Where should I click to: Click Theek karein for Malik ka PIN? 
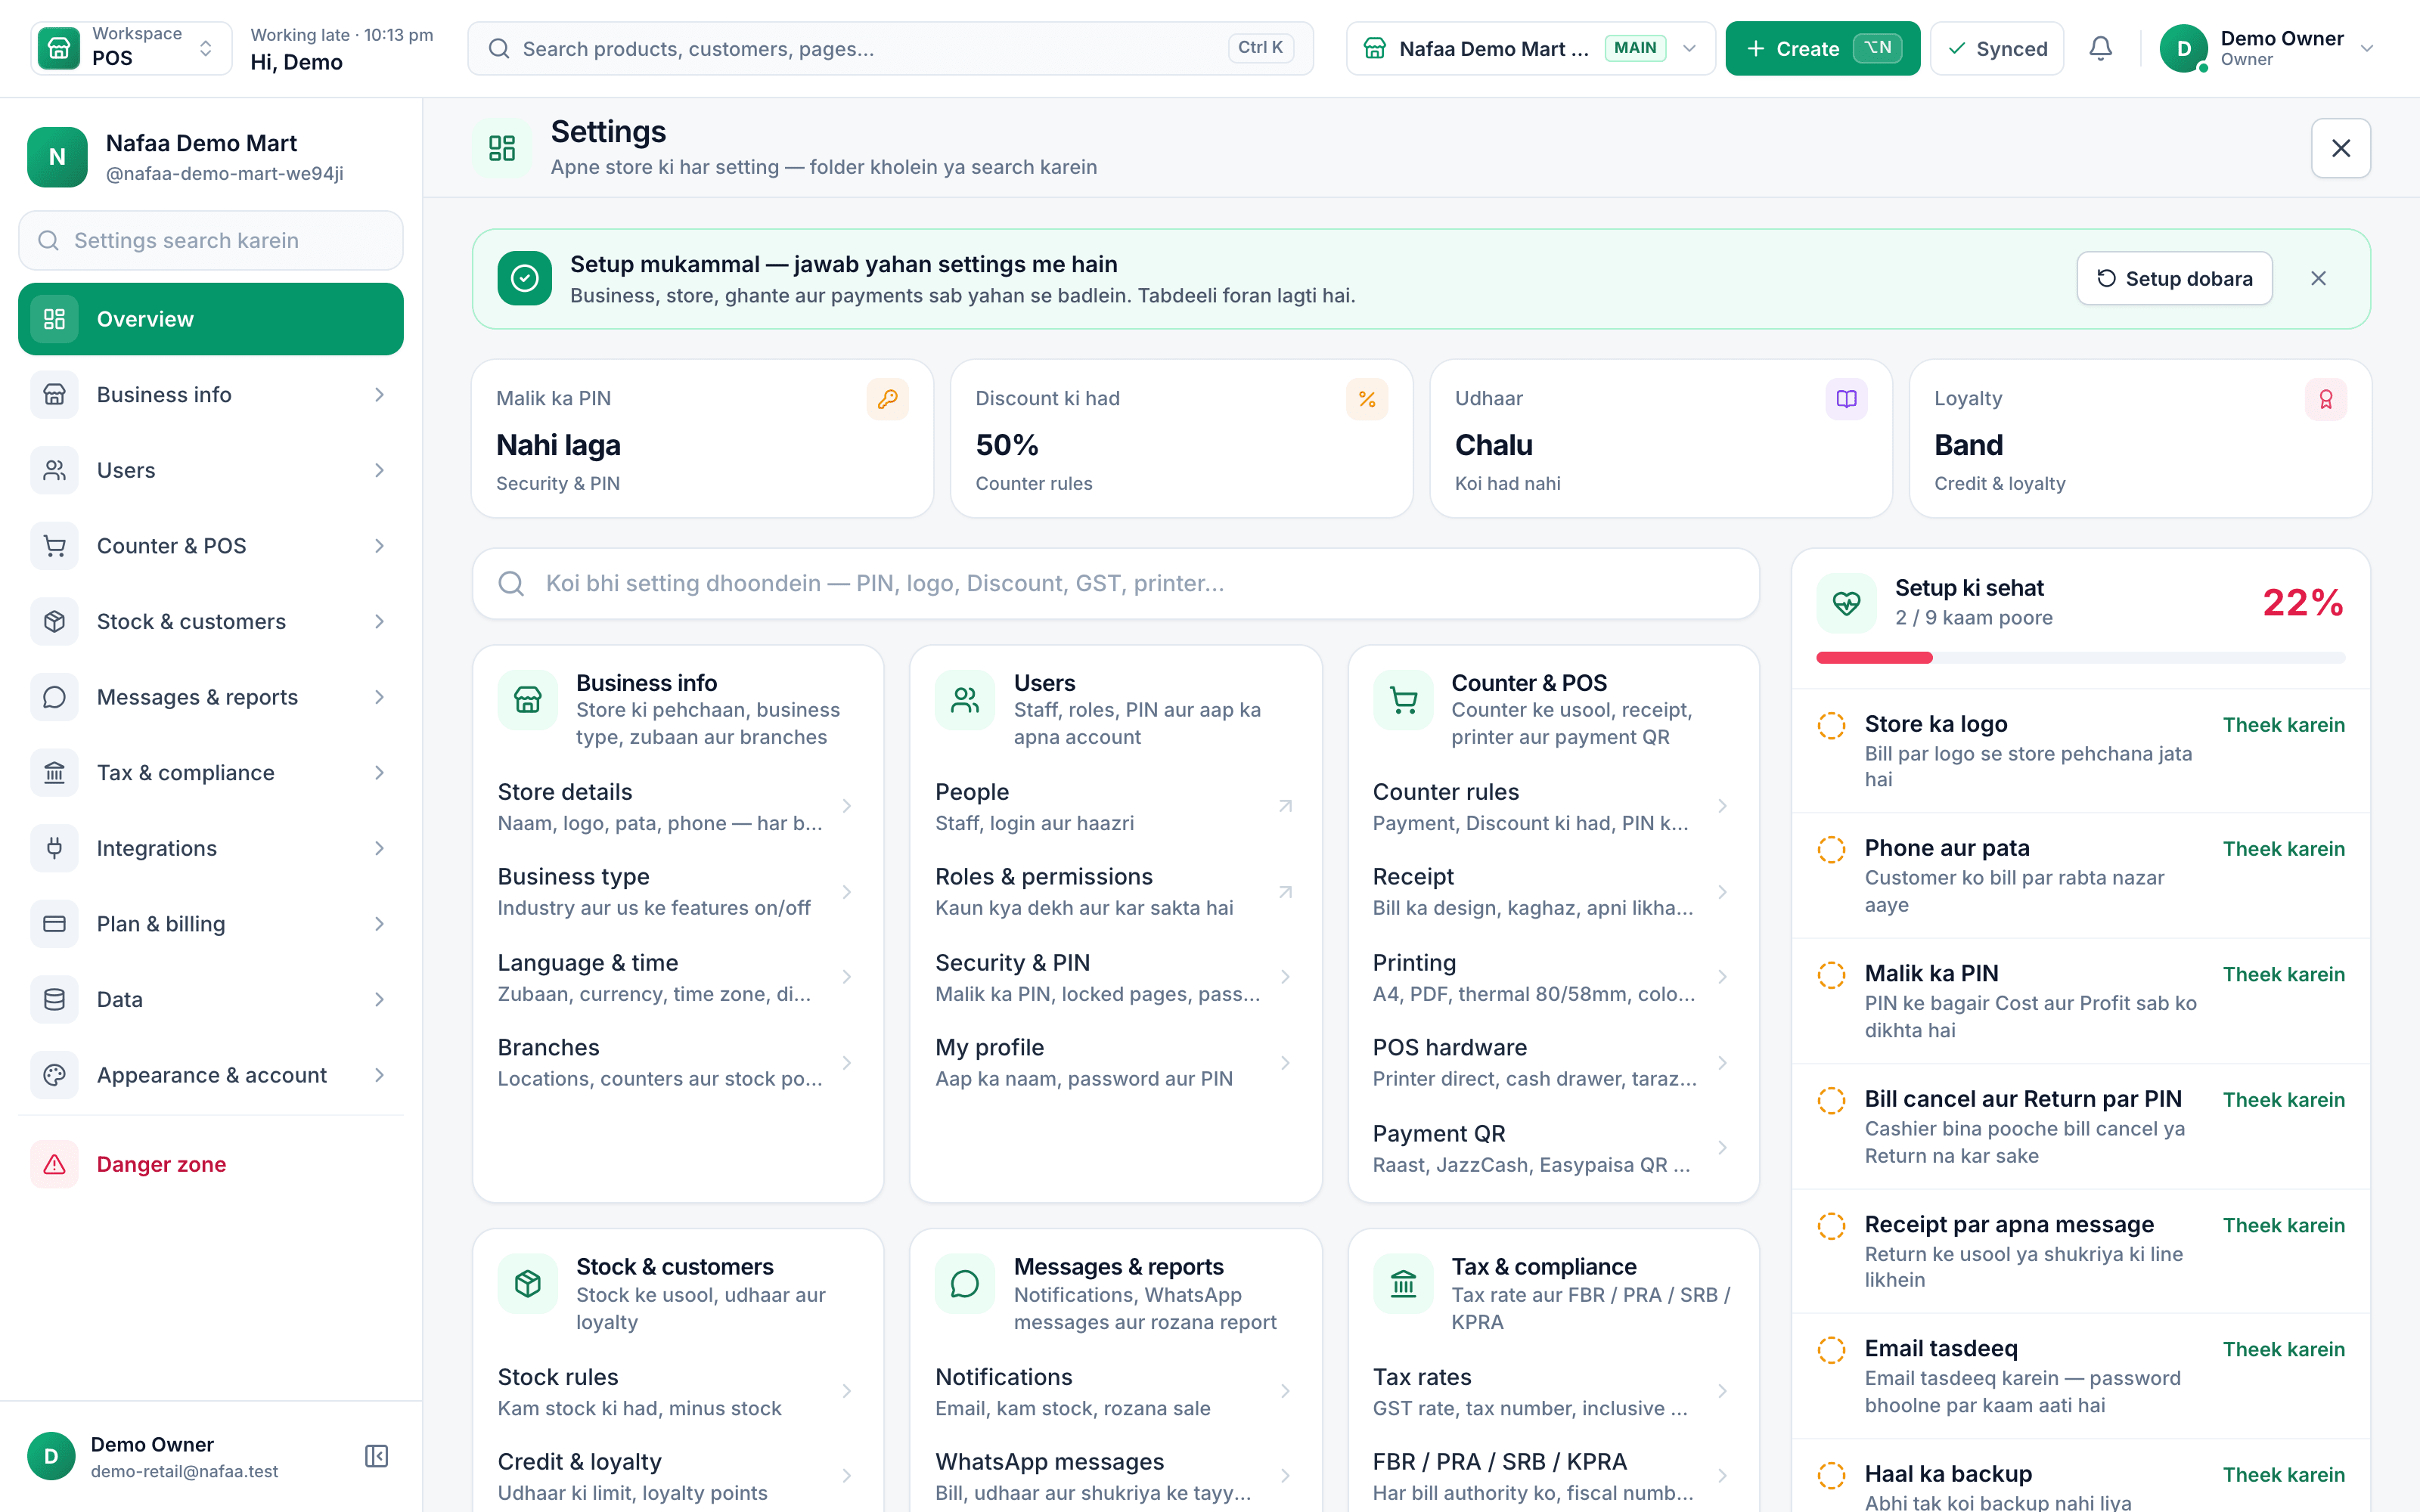[2283, 974]
